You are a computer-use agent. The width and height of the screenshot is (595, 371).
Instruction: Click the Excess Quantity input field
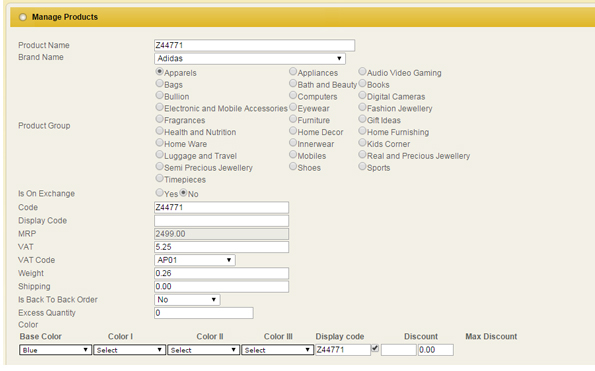[x=204, y=313]
